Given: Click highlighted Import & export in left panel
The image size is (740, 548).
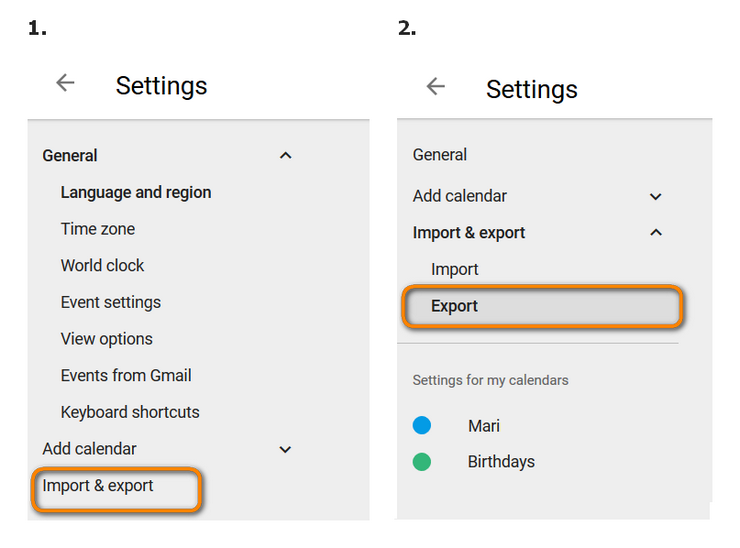Looking at the screenshot, I should (x=98, y=486).
